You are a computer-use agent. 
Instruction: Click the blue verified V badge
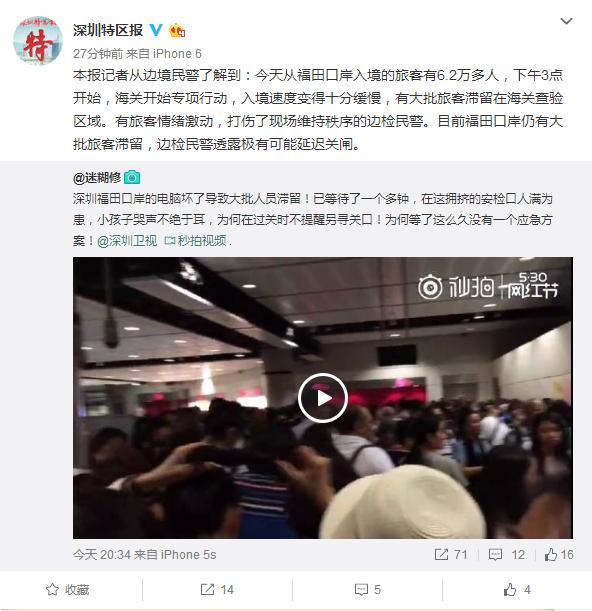156,30
